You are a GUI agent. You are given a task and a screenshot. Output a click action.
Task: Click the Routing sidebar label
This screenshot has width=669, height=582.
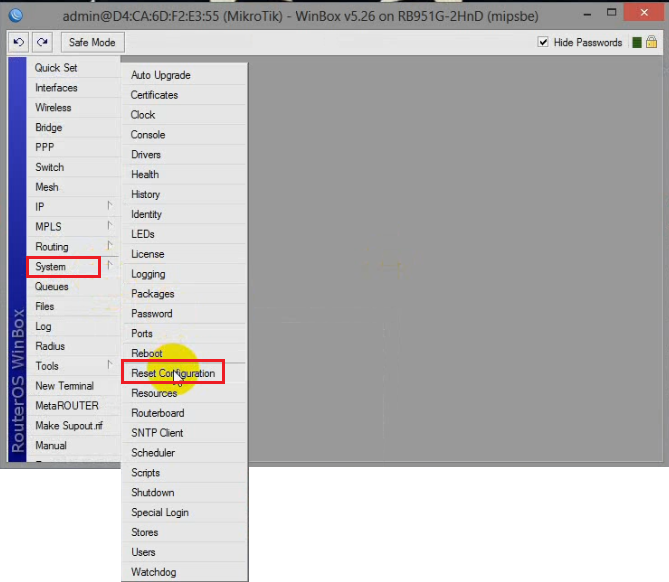(x=52, y=247)
